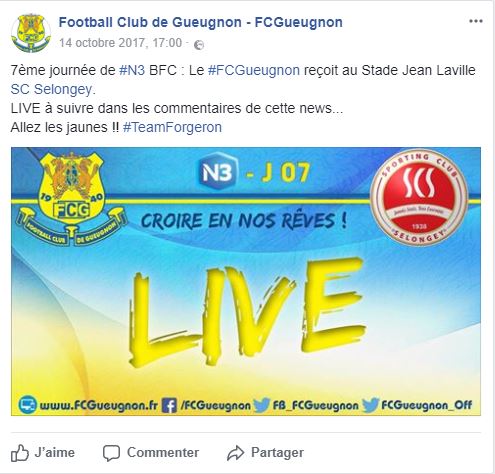Image resolution: width=495 pixels, height=474 pixels.
Task: Open the LIVE match banner image
Action: 246,281
